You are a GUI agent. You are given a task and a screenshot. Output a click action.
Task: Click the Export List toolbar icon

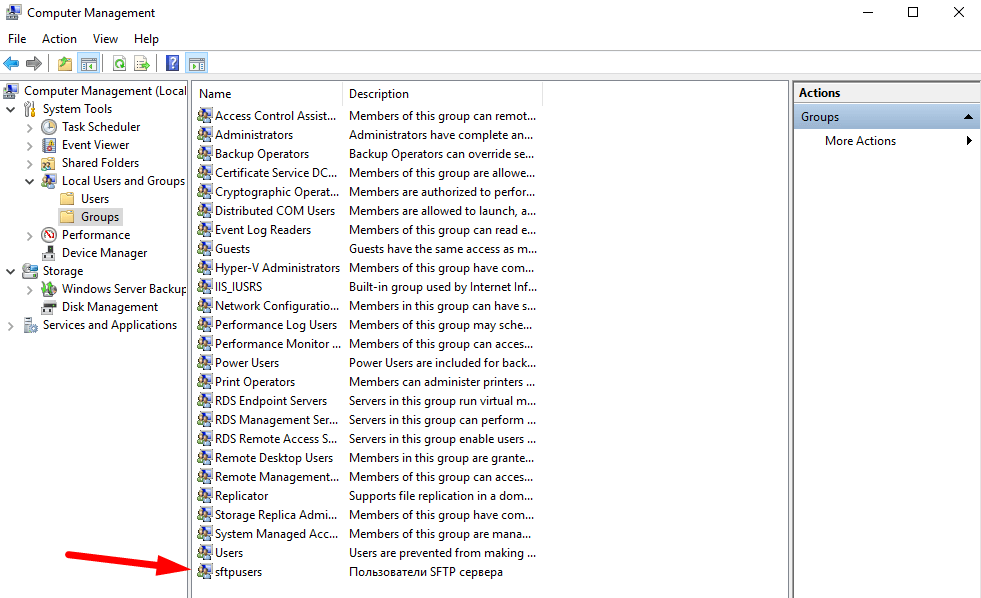tap(142, 63)
